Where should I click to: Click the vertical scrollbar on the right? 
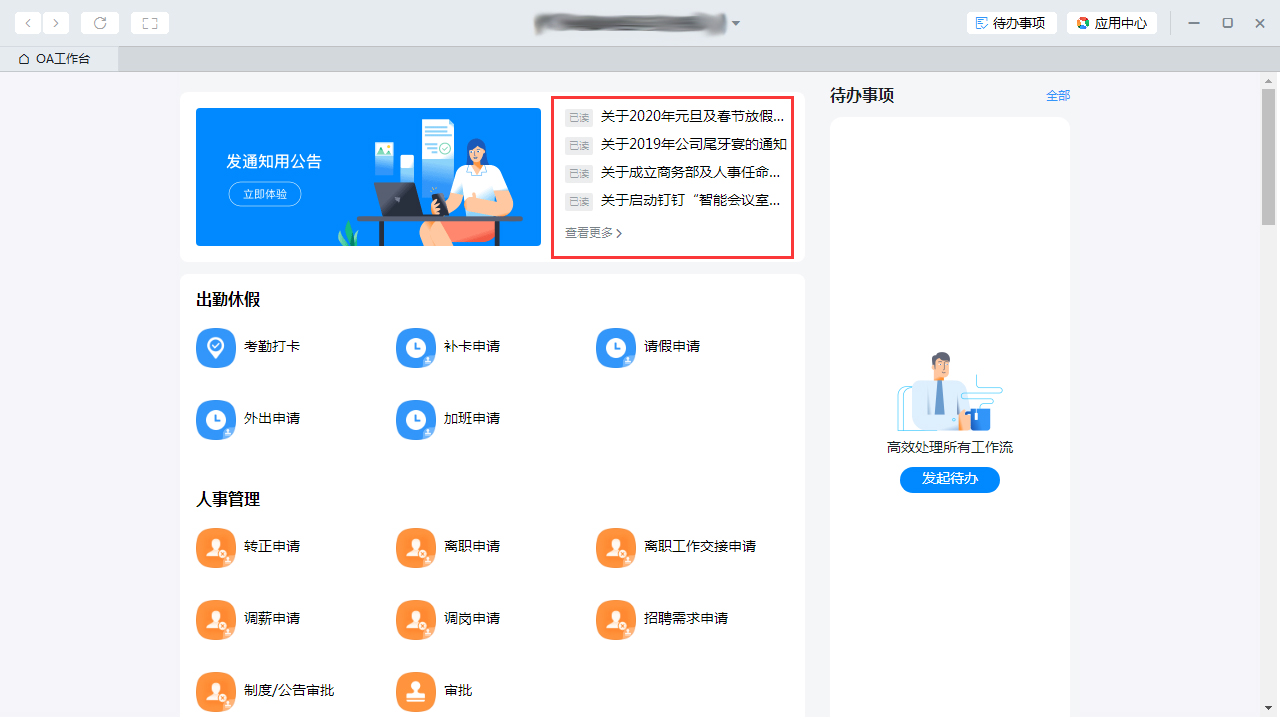tap(1268, 150)
